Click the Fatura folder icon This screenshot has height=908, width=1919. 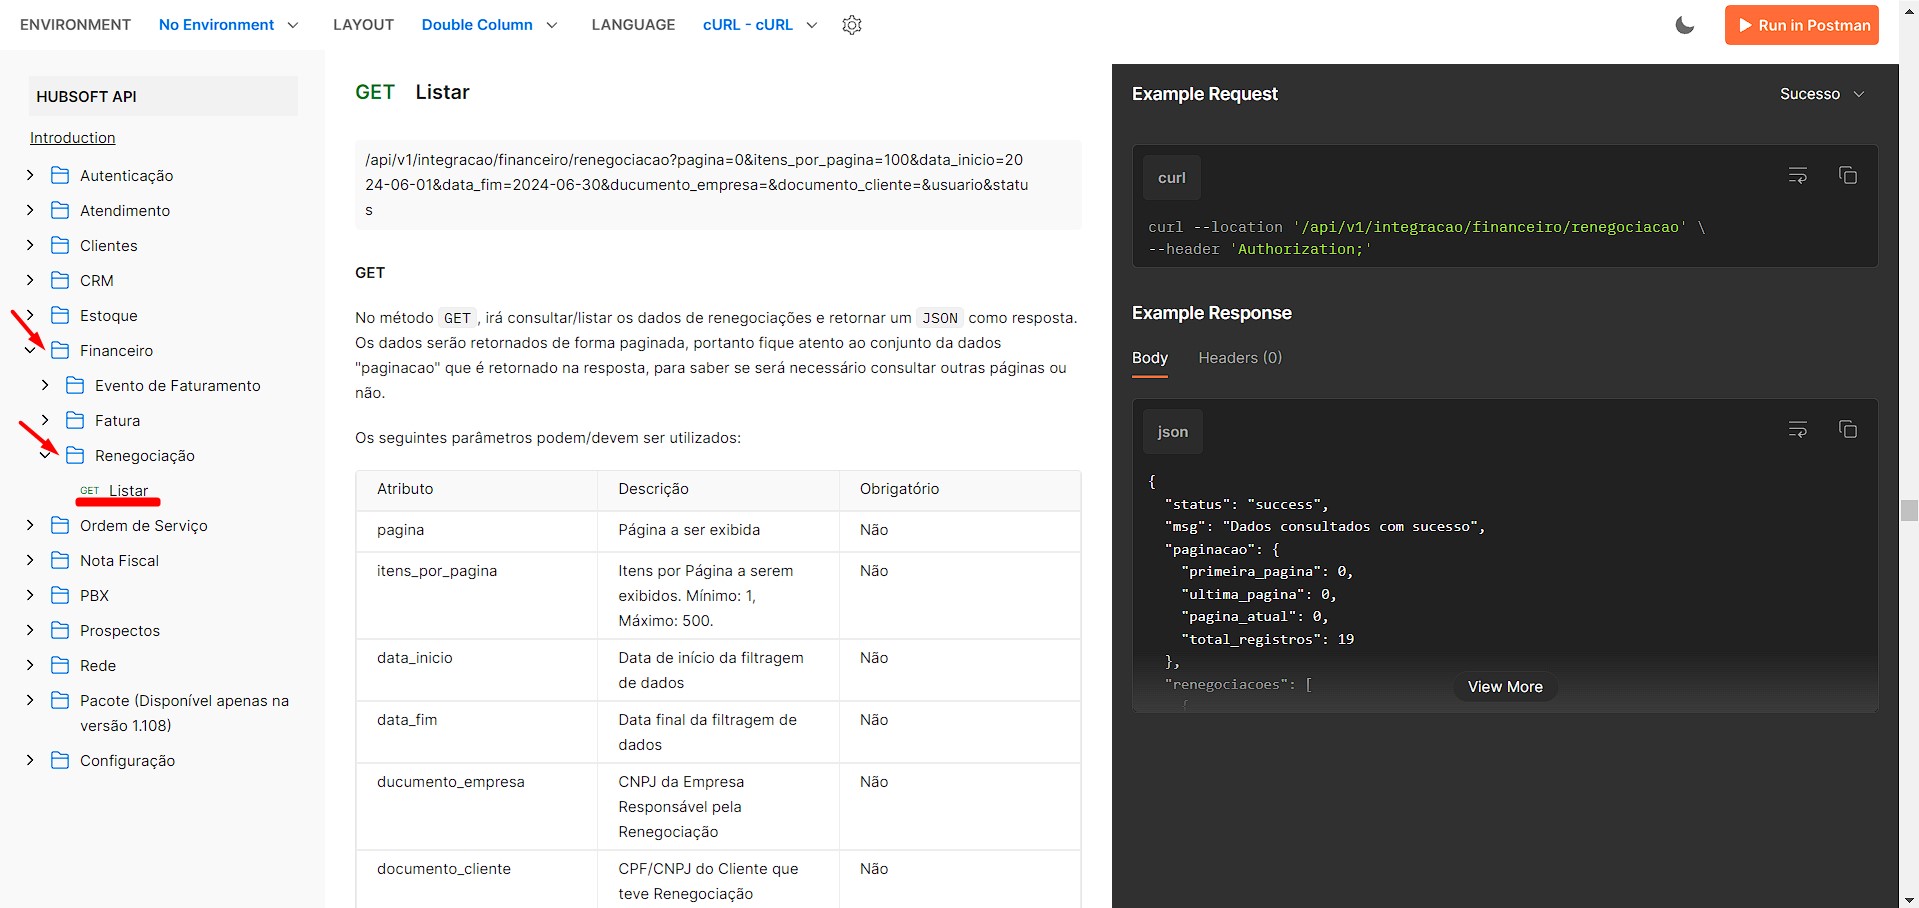[75, 420]
